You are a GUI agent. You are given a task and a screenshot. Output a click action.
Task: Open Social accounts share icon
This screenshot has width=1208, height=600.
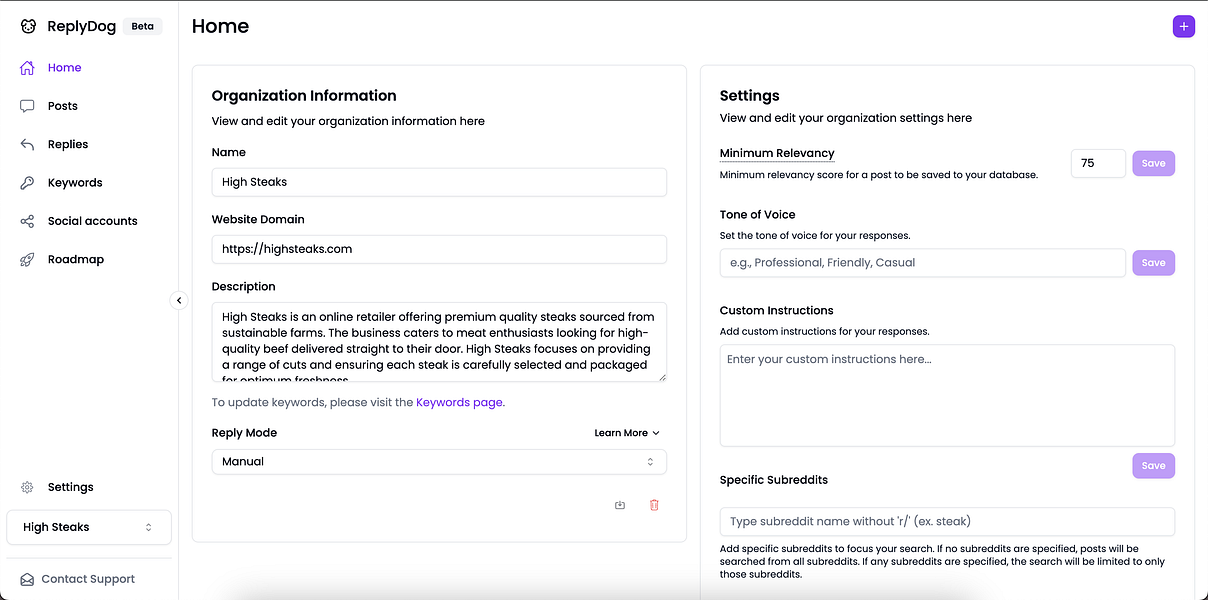click(x=28, y=221)
